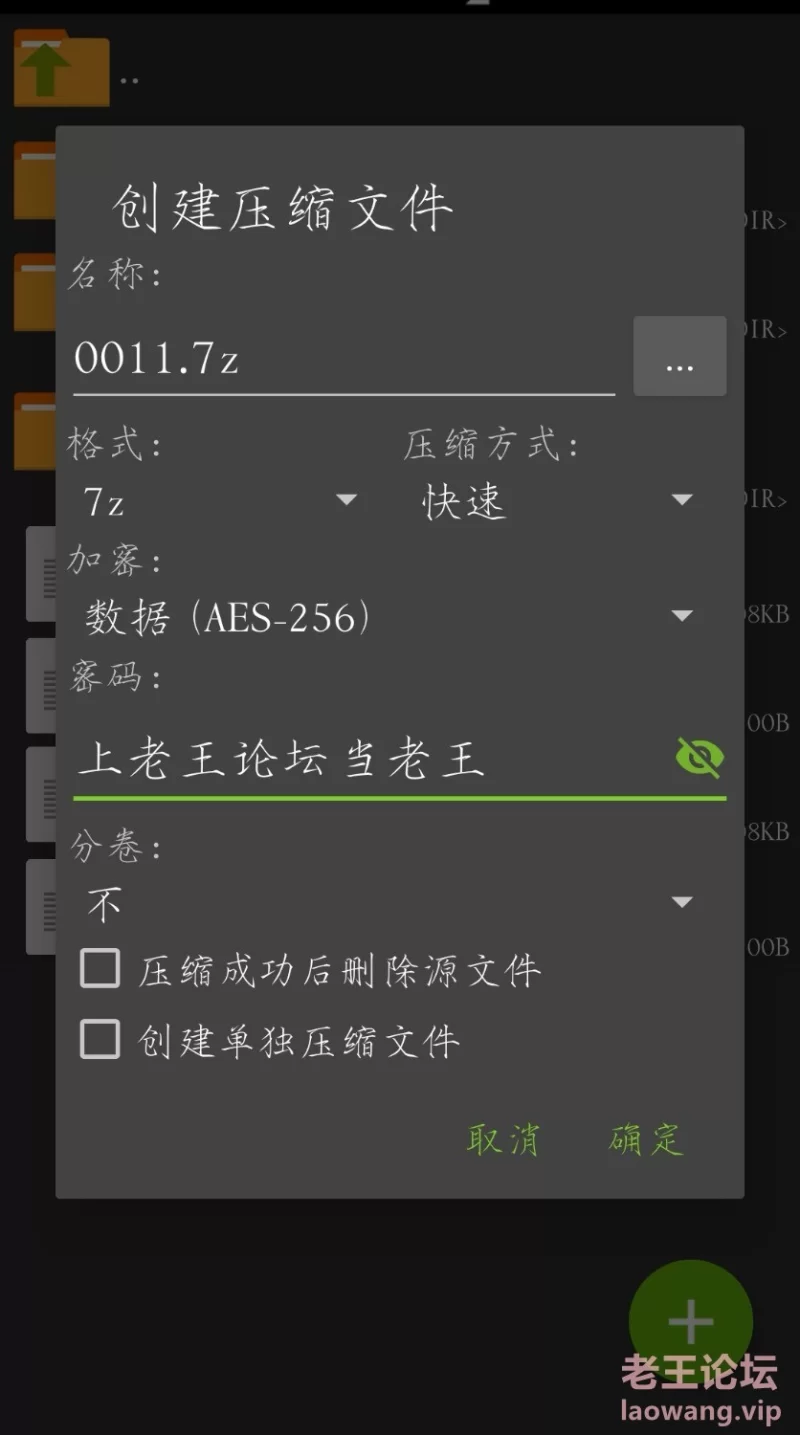This screenshot has width=800, height=1435.
Task: Tap the green plus floating button
Action: 690,1322
